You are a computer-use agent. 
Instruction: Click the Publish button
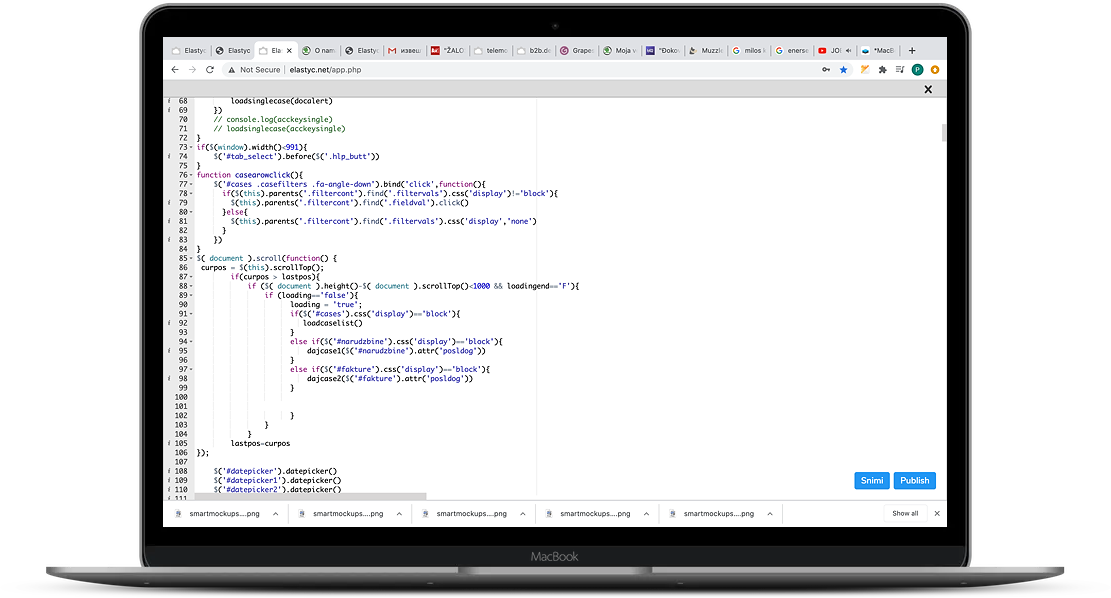coord(915,480)
